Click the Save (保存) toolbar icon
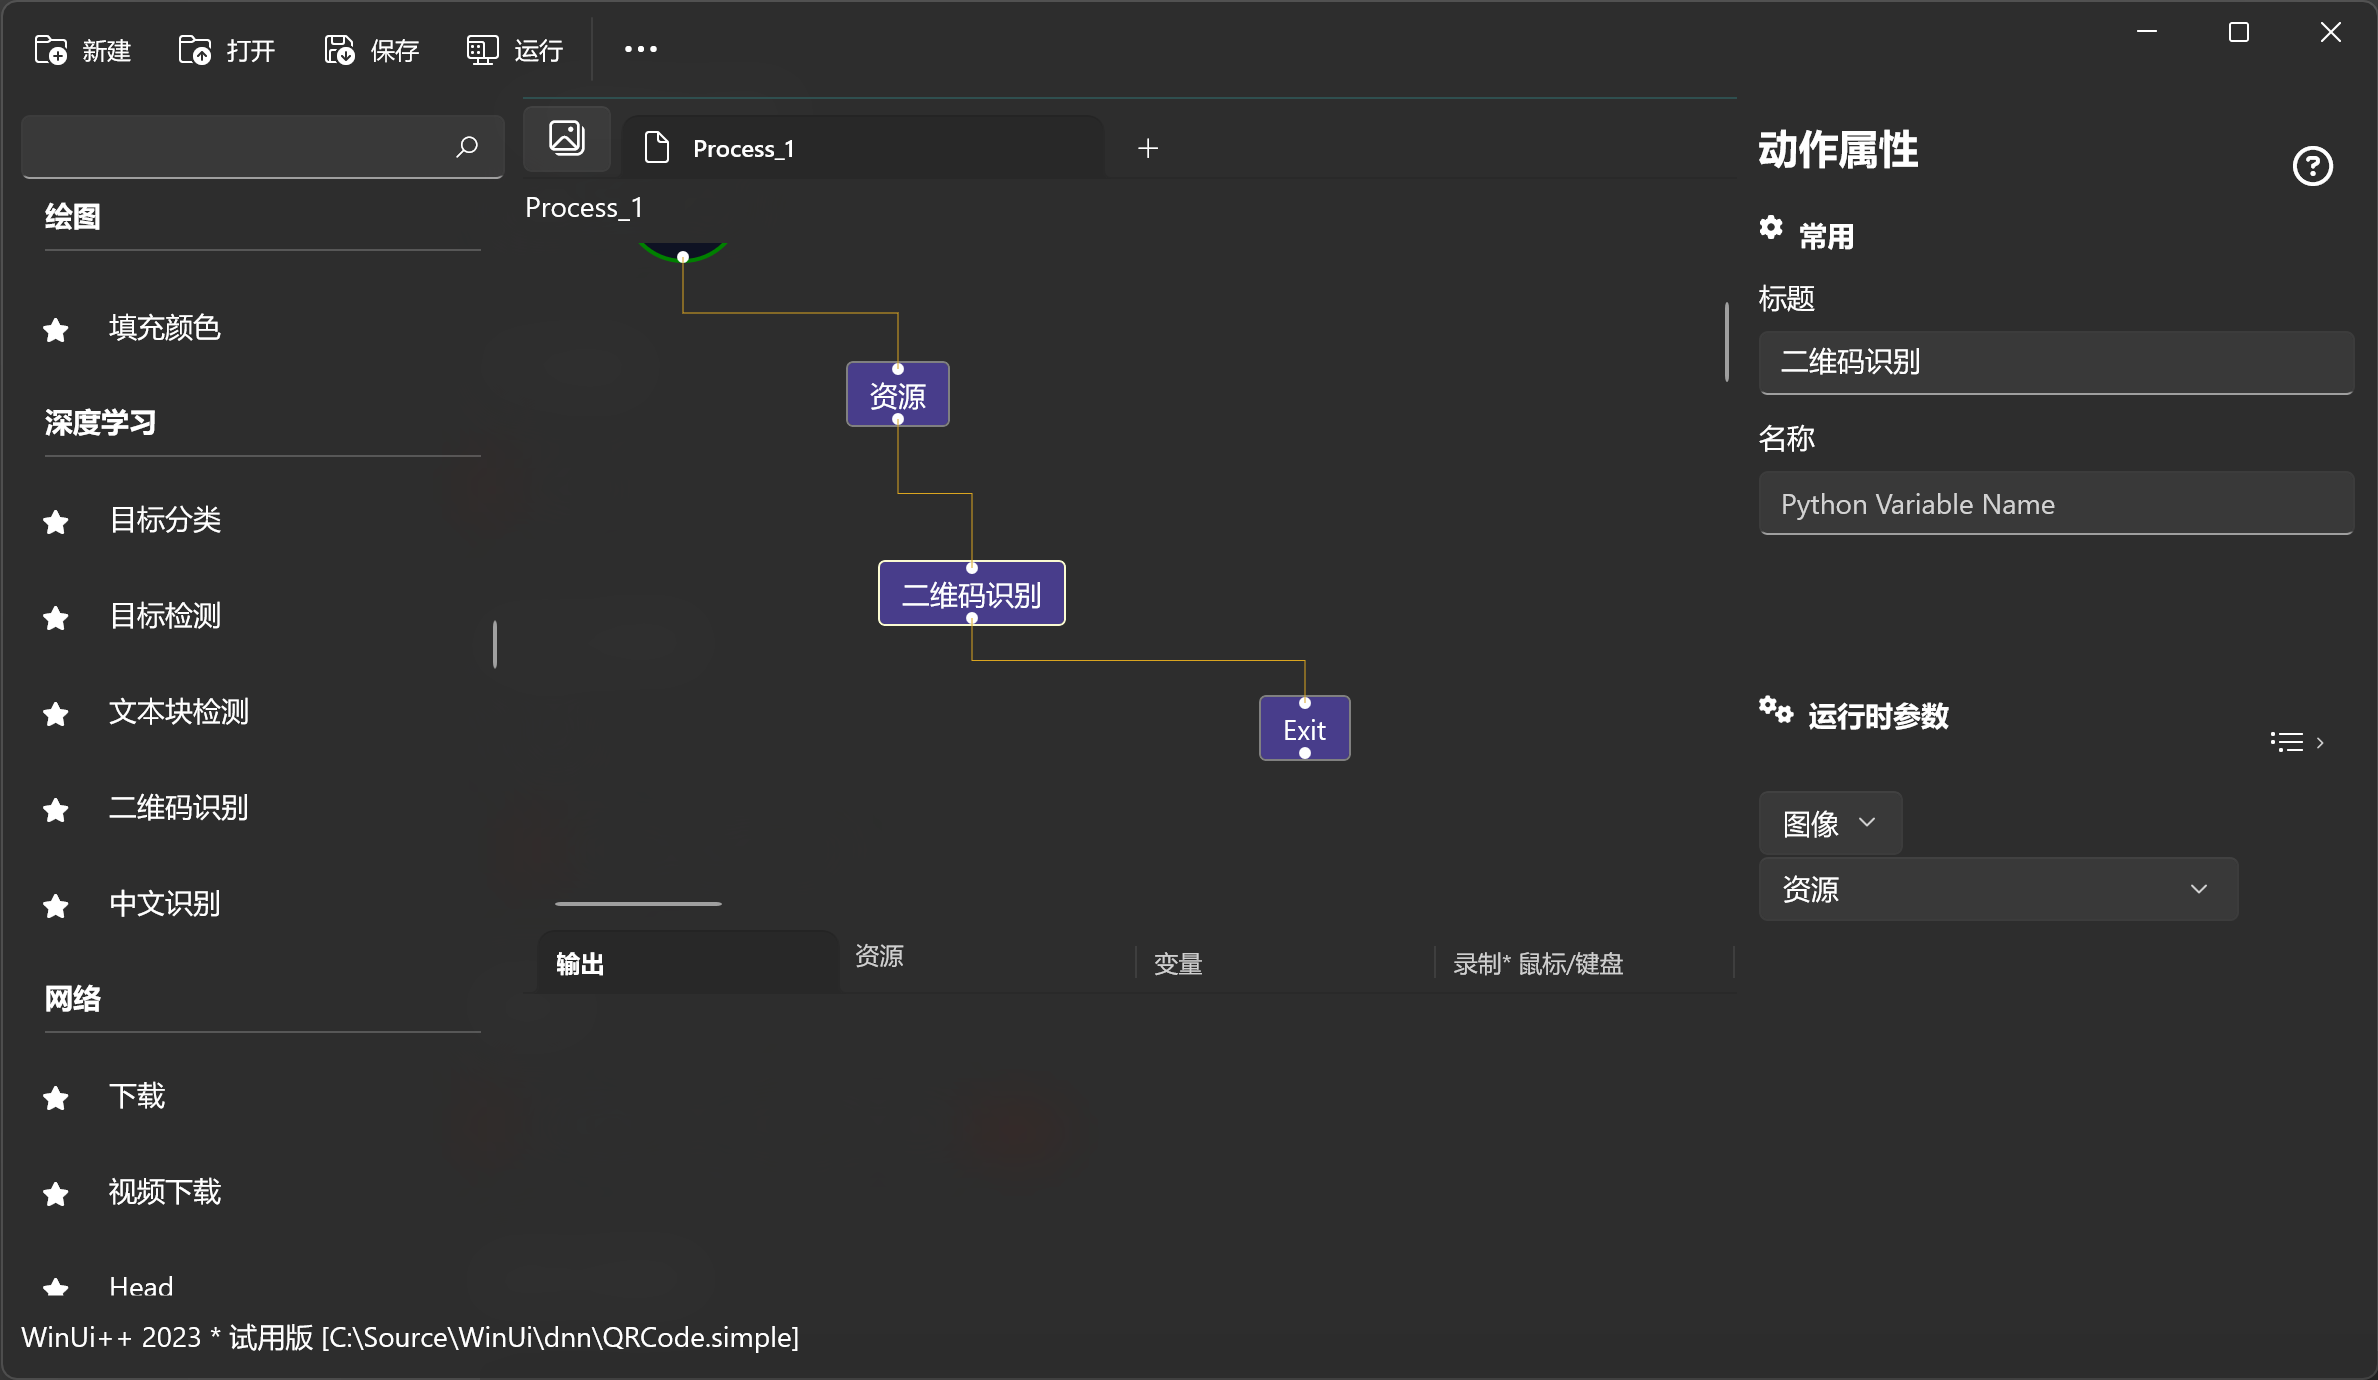The width and height of the screenshot is (2378, 1380). coord(339,50)
